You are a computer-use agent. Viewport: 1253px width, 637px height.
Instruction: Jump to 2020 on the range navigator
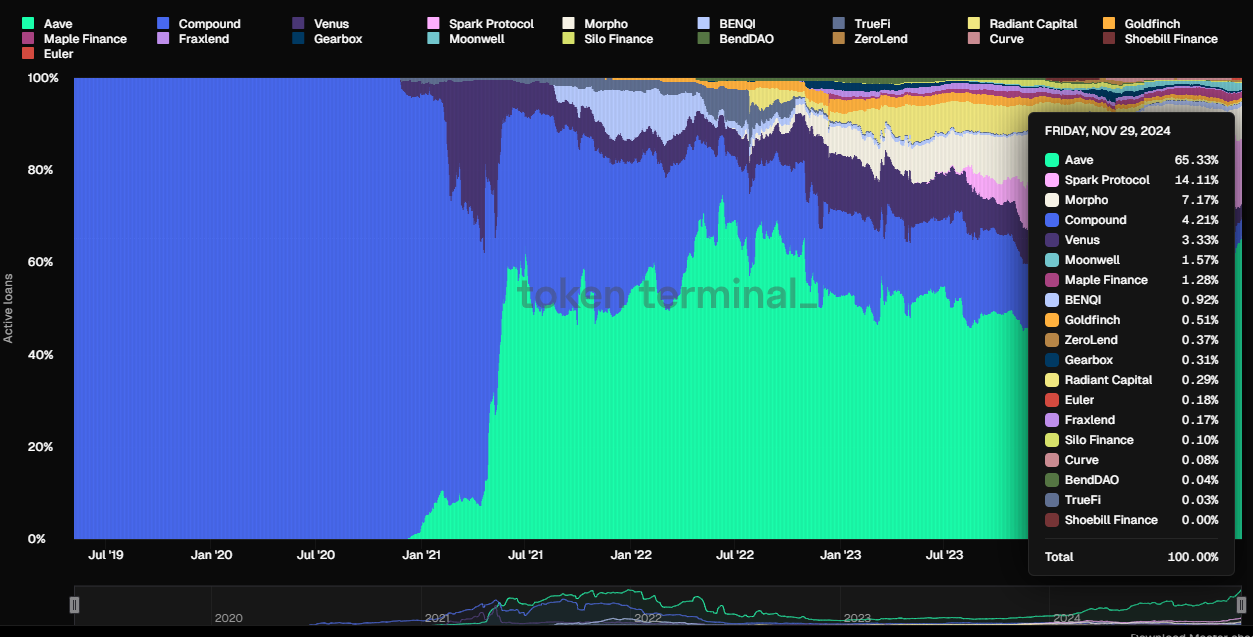pos(229,618)
